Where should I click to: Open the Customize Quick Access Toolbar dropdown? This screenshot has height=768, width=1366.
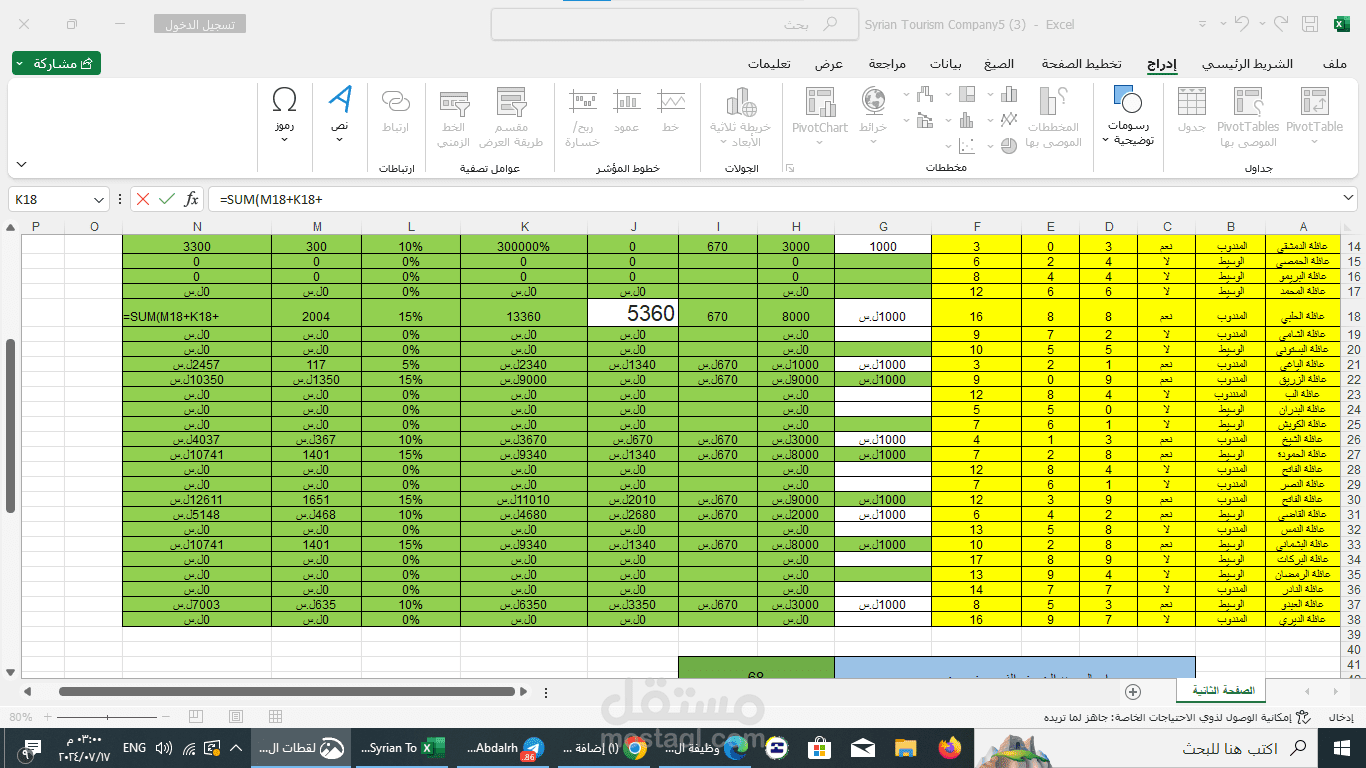pos(1200,24)
